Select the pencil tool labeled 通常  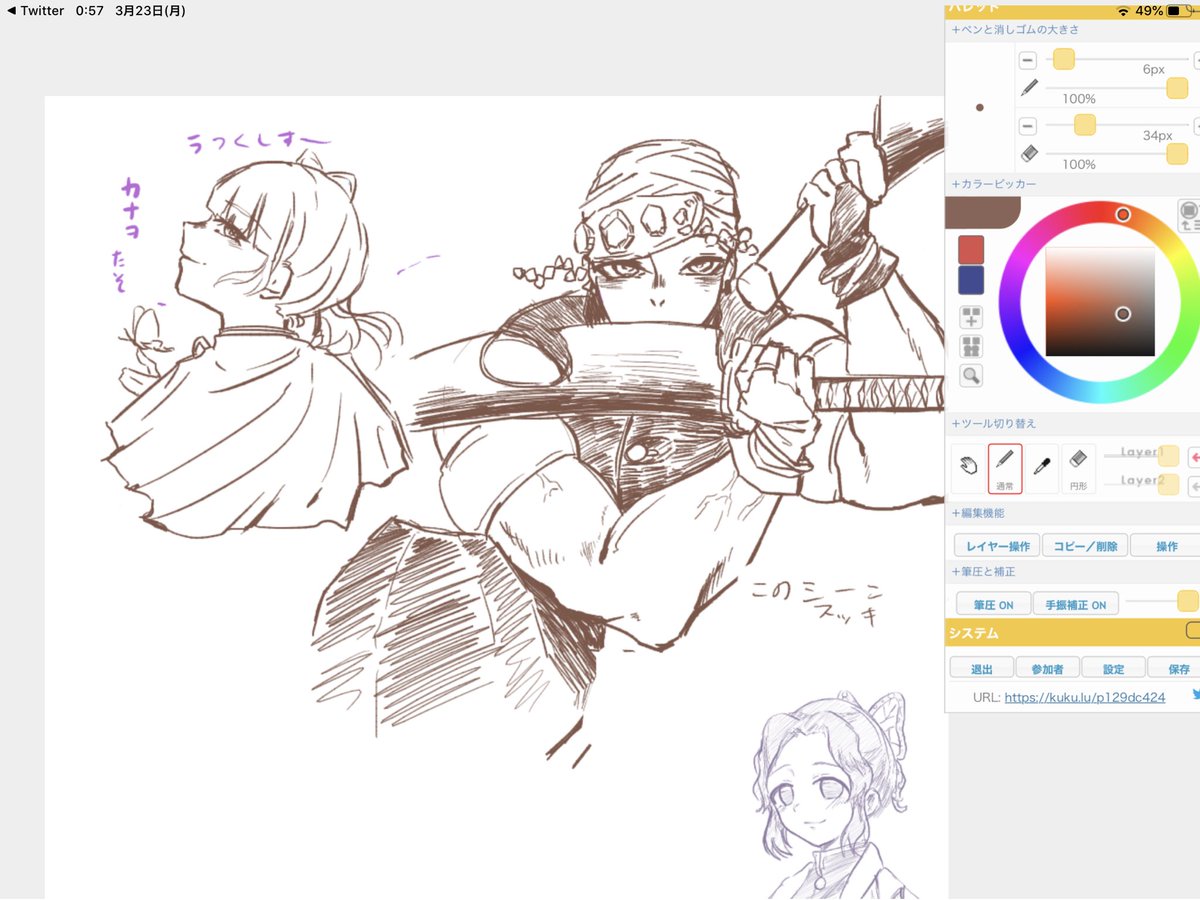[1005, 467]
